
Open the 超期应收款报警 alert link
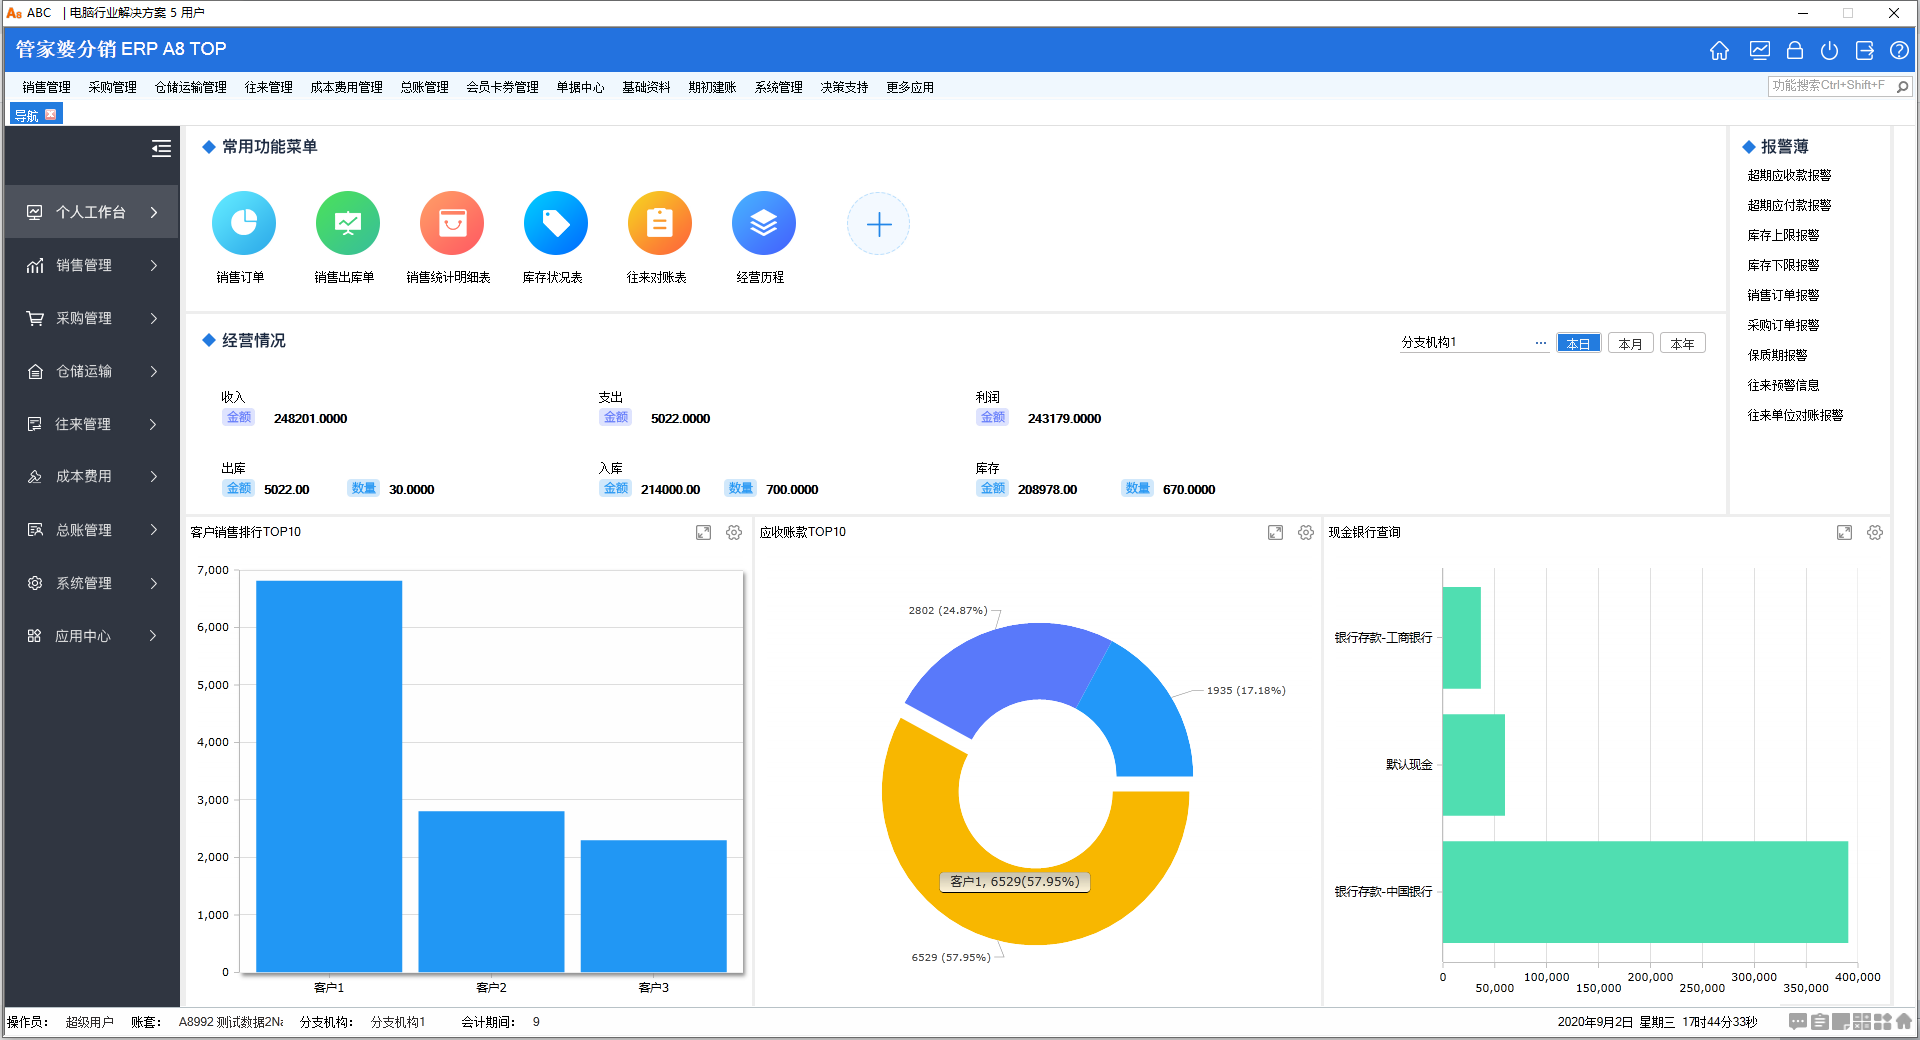[1788, 175]
